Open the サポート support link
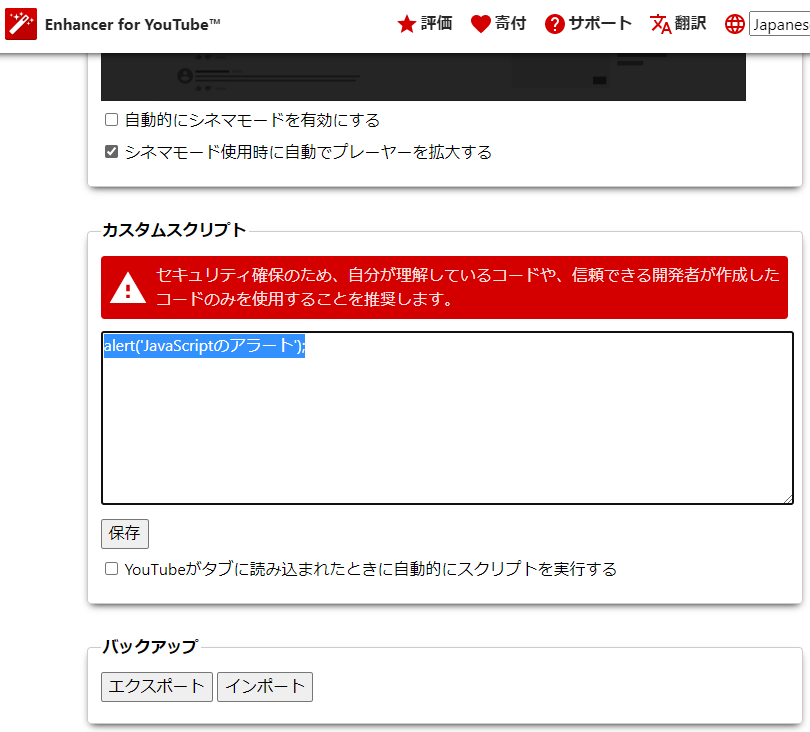The image size is (810, 732). [x=600, y=23]
